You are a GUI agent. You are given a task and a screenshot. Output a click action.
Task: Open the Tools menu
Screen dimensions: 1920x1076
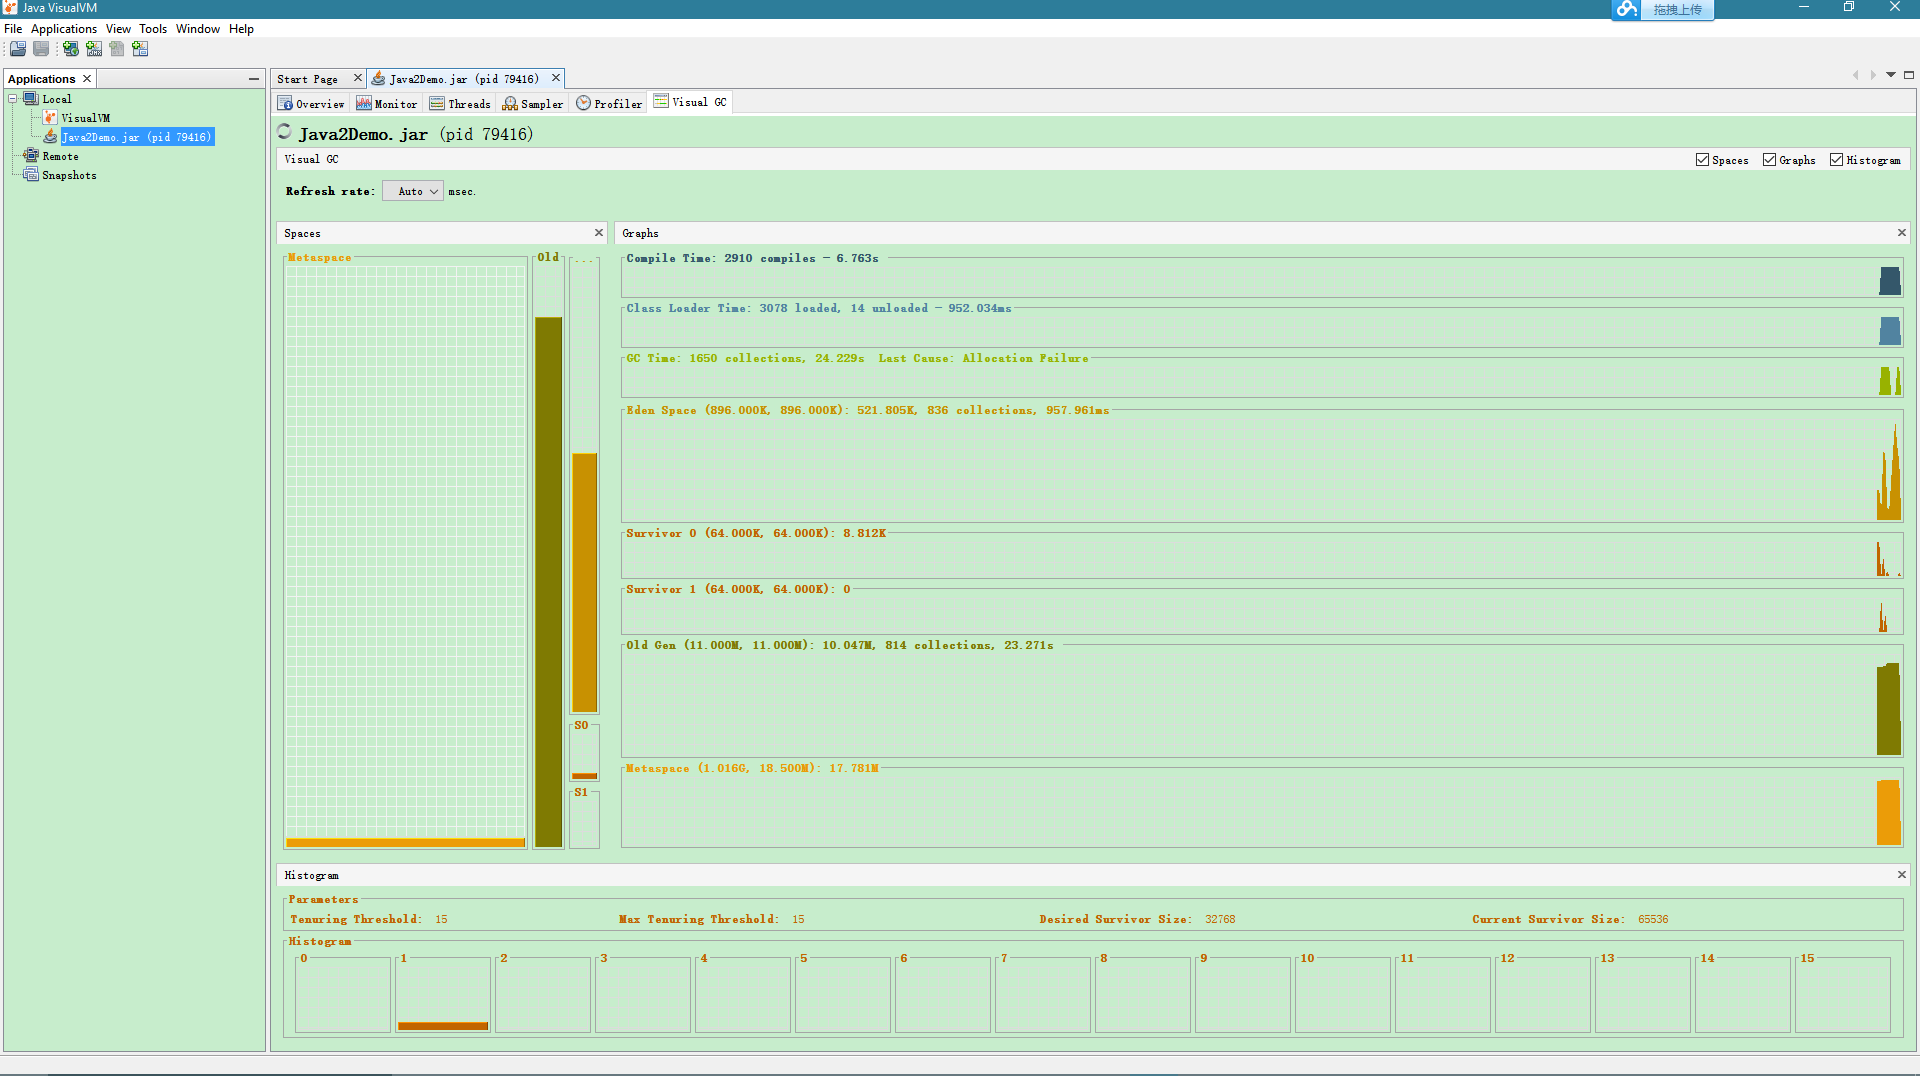click(153, 29)
